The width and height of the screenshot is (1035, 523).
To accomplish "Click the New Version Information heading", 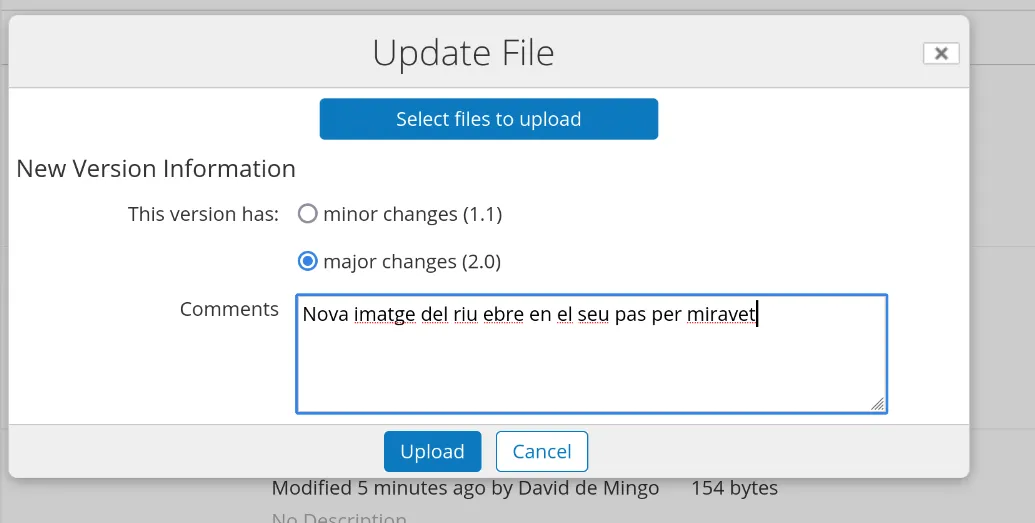I will [156, 168].
